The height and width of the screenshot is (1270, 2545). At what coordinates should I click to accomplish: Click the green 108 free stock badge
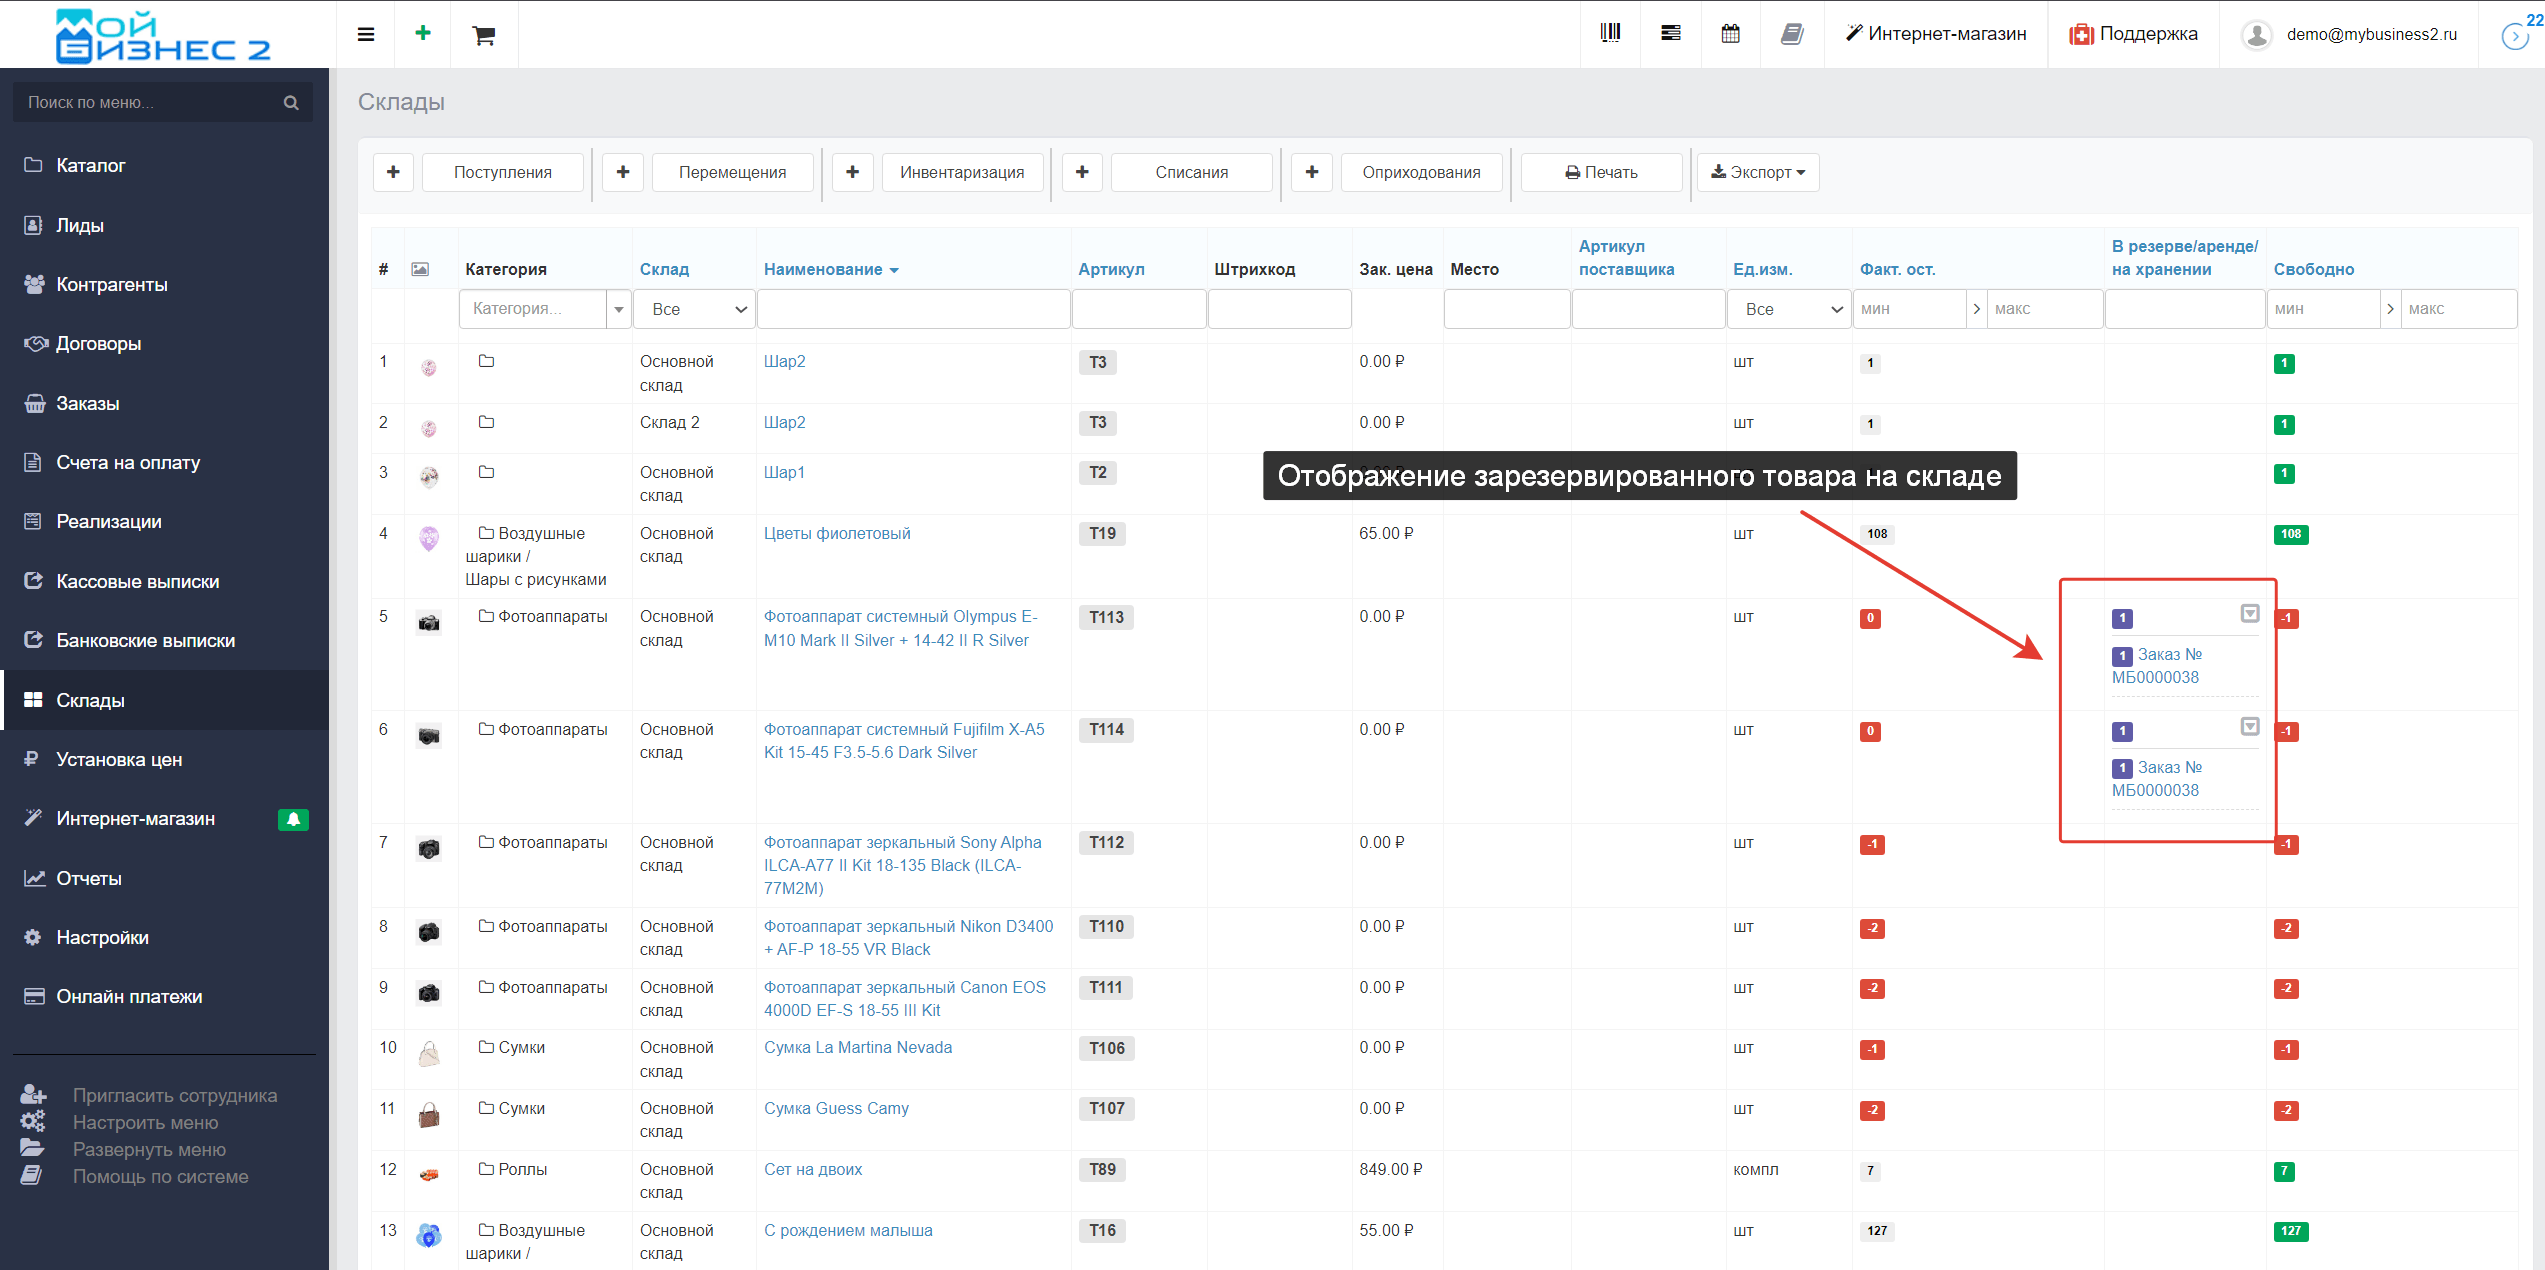click(x=2291, y=534)
